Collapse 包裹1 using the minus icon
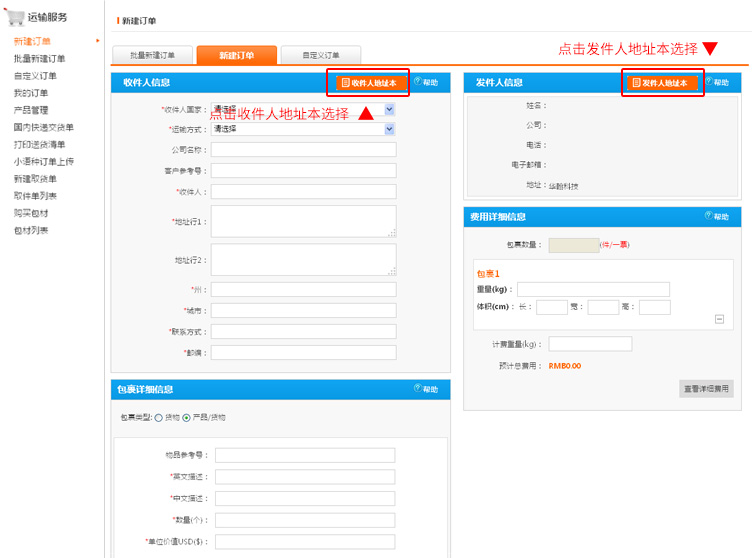Image resolution: width=752 pixels, height=558 pixels. tap(719, 319)
